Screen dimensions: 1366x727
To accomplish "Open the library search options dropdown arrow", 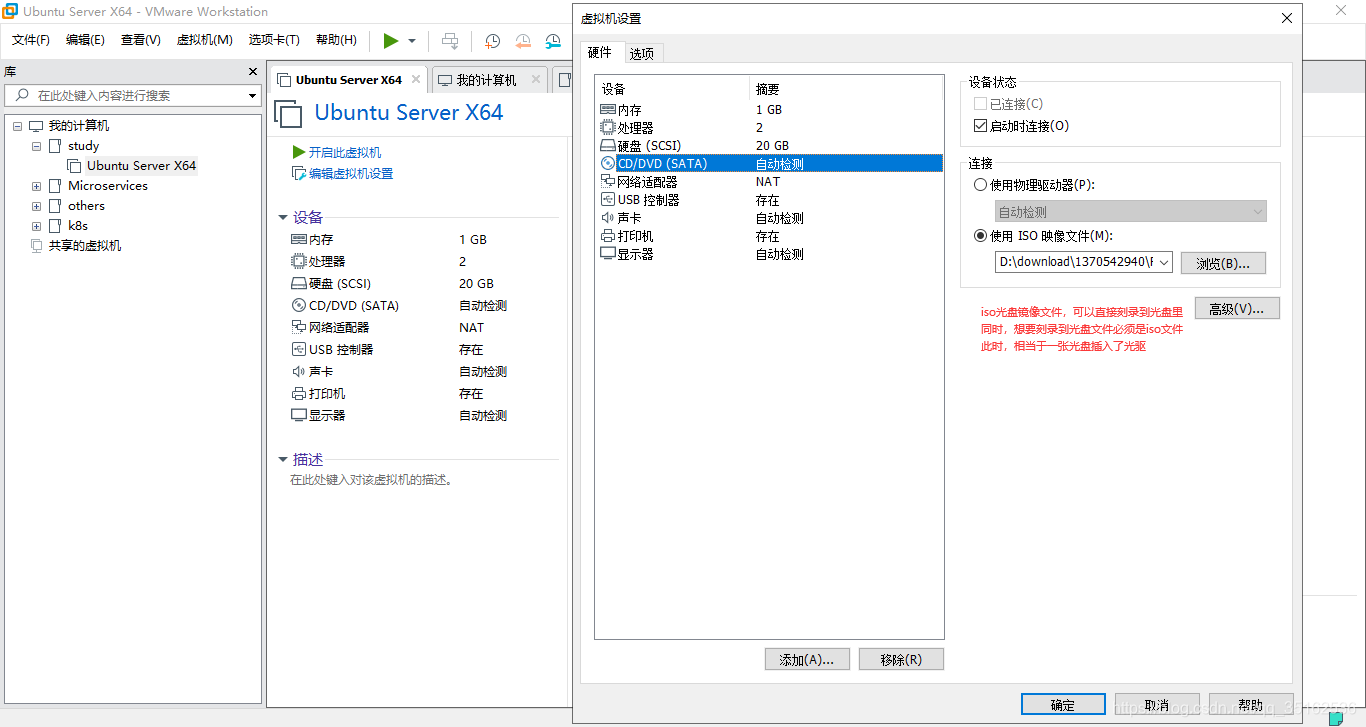I will pyautogui.click(x=253, y=96).
